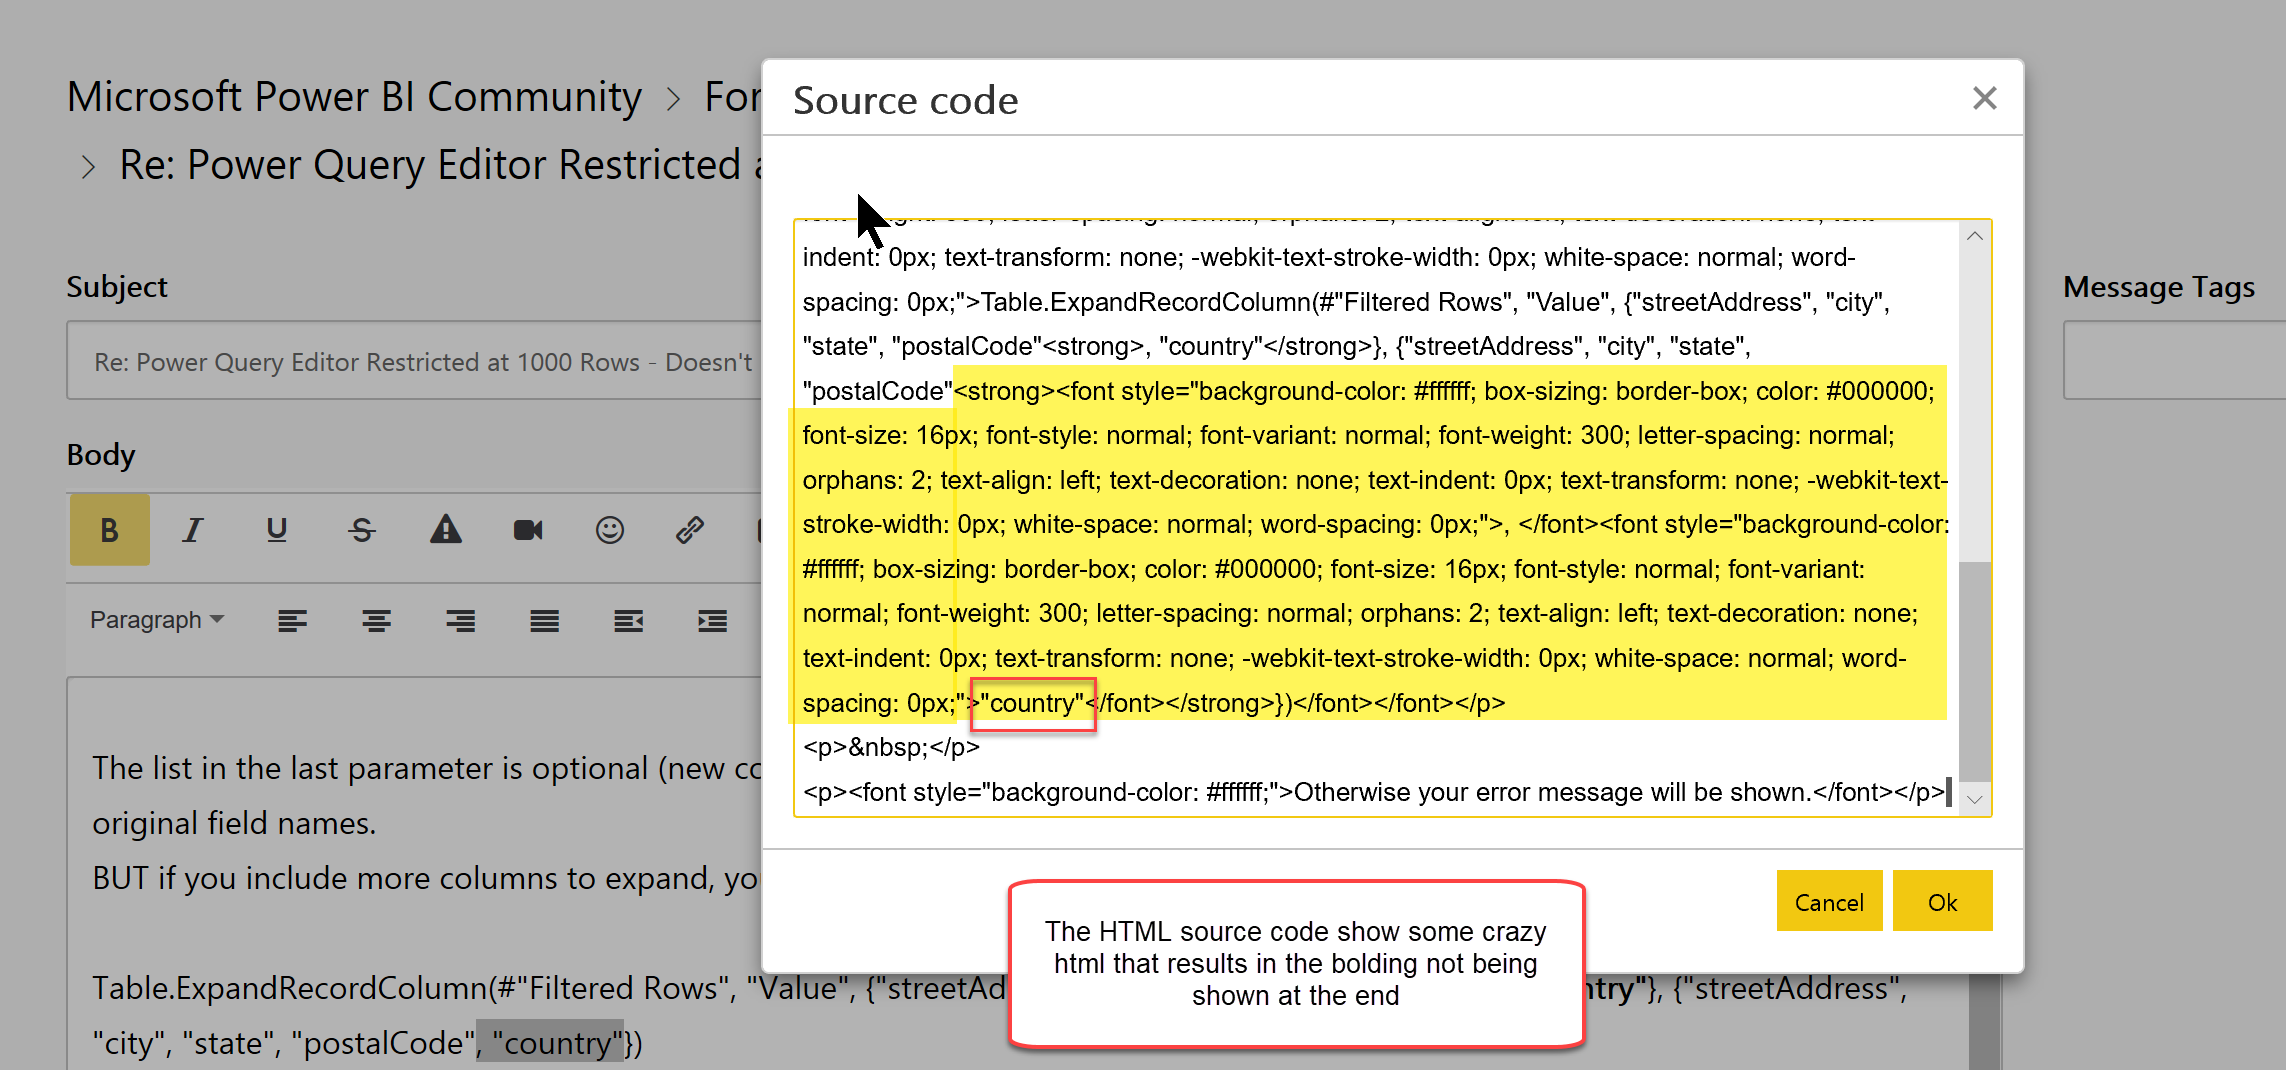Open the Paragraph format dropdown

tap(157, 620)
